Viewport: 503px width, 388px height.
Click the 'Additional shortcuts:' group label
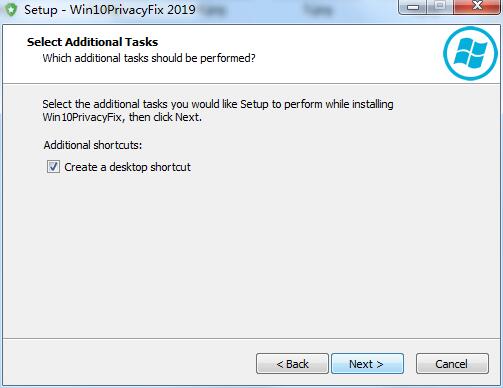point(93,145)
